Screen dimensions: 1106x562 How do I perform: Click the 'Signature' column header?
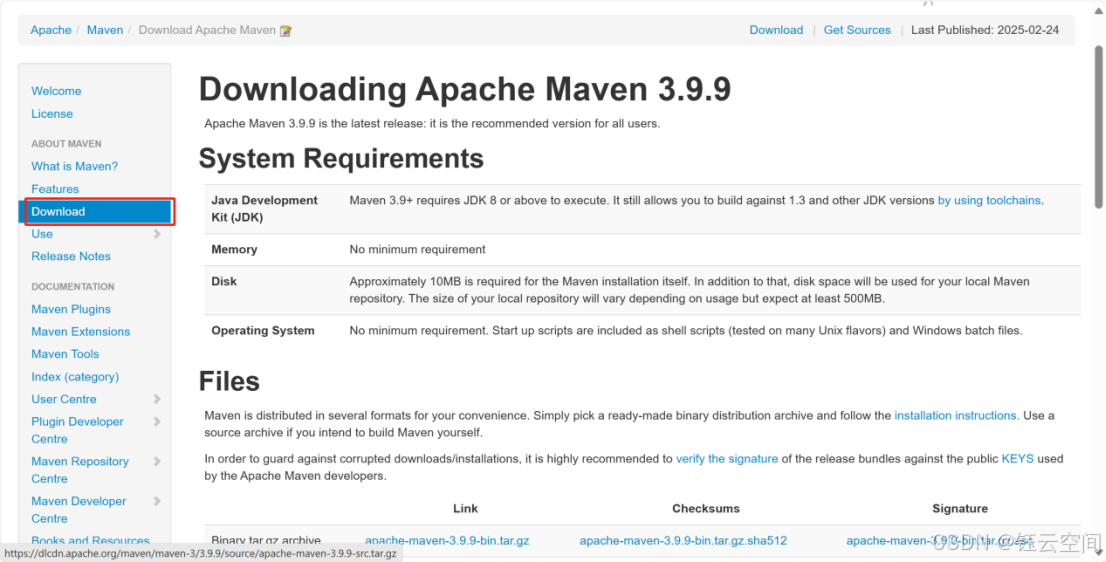coord(959,508)
